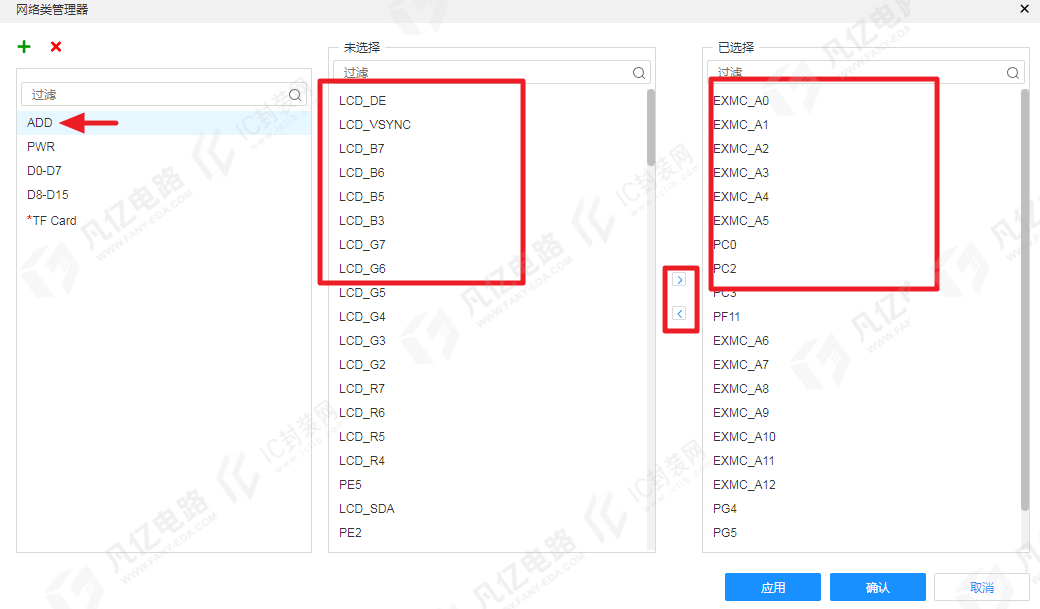This screenshot has height=609, width=1040.
Task: Apply changes with the 应用 button
Action: point(773,587)
